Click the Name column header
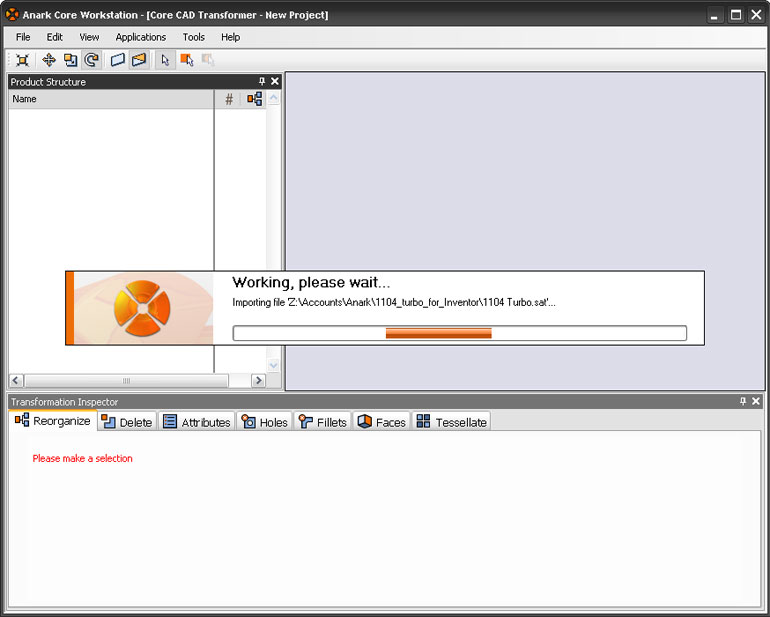Screen dimensions: 770x617 [x=111, y=99]
